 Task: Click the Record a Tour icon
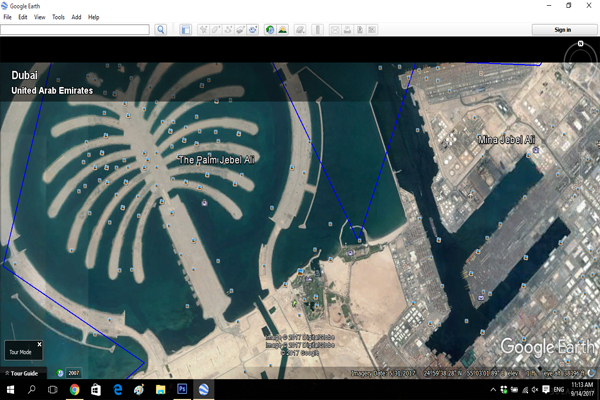(x=253, y=29)
